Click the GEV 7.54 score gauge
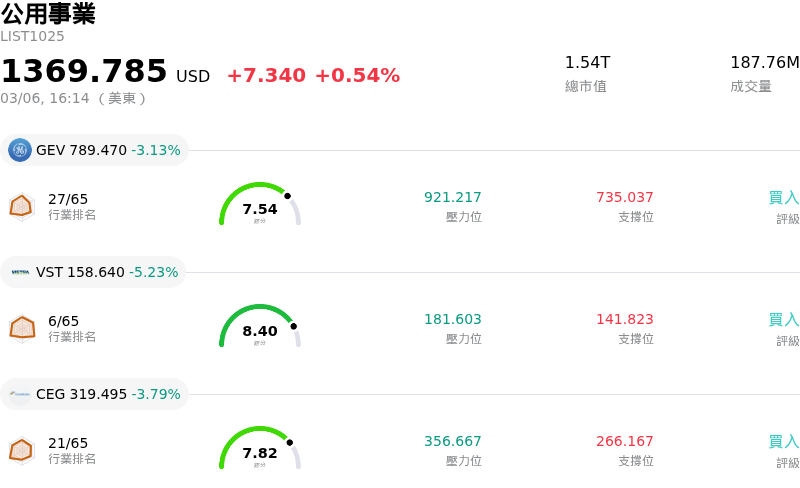 (260, 205)
